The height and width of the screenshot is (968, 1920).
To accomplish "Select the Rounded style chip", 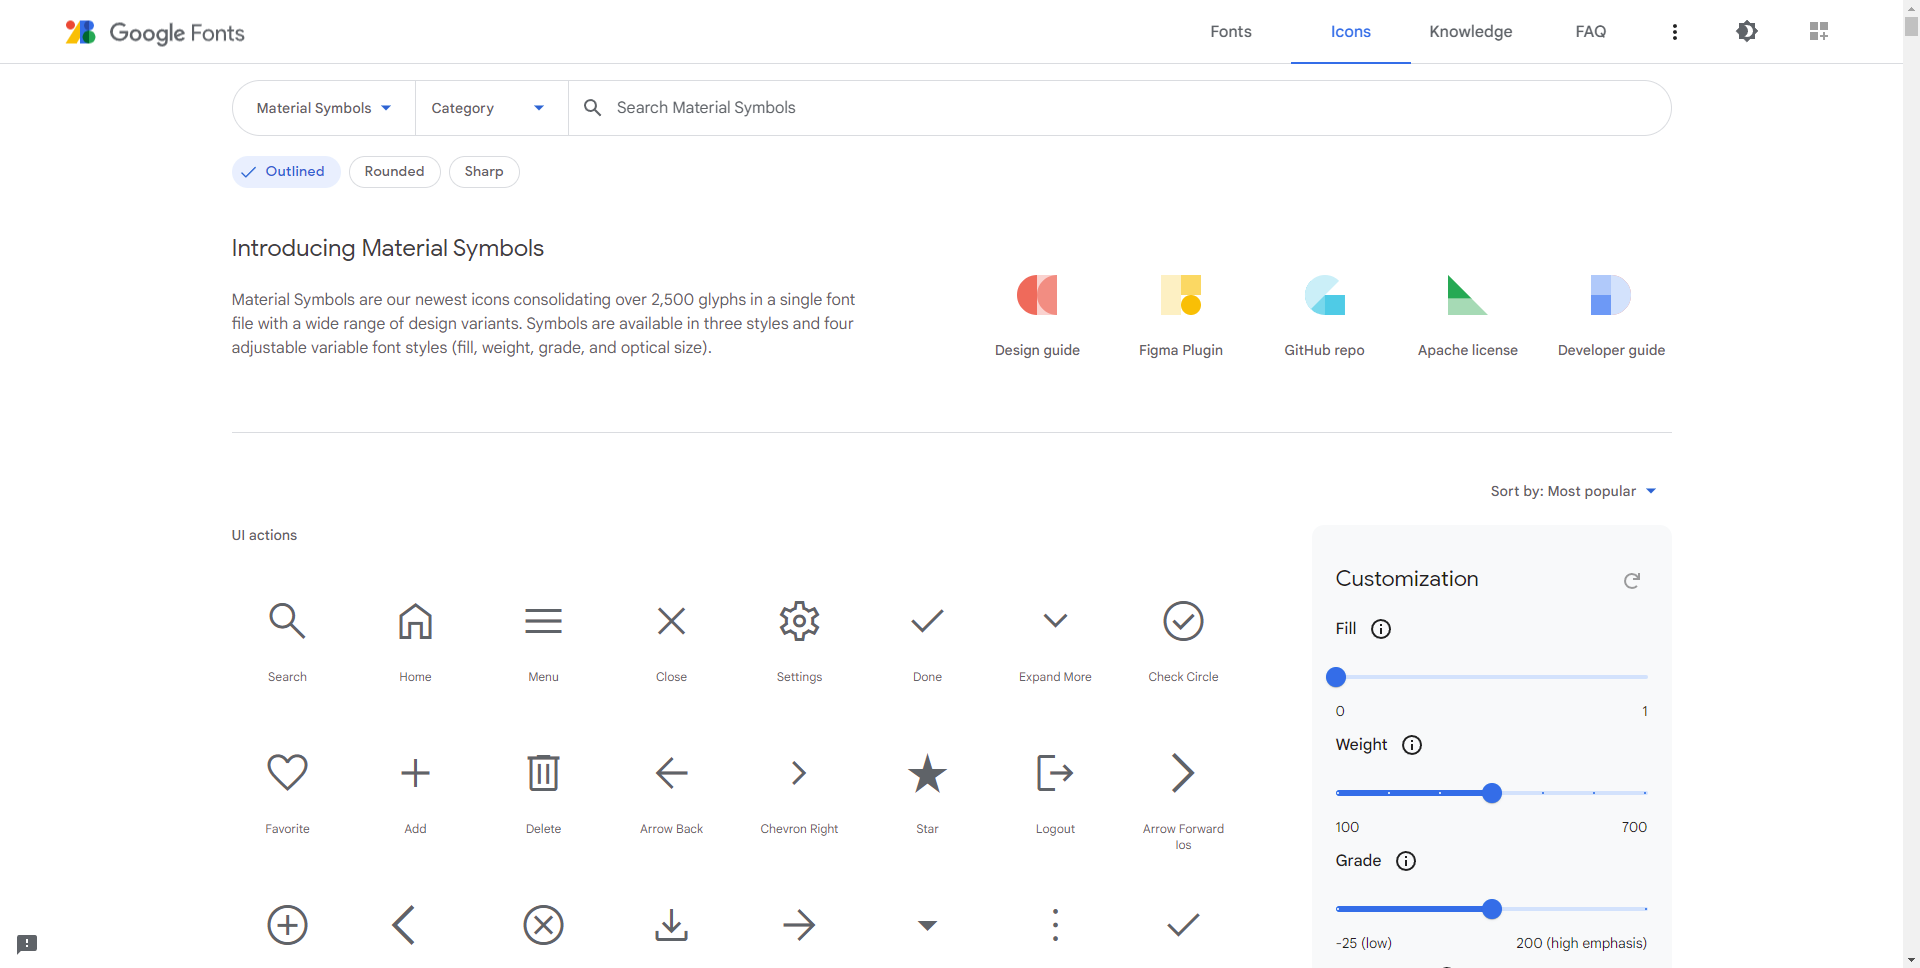I will (x=394, y=172).
